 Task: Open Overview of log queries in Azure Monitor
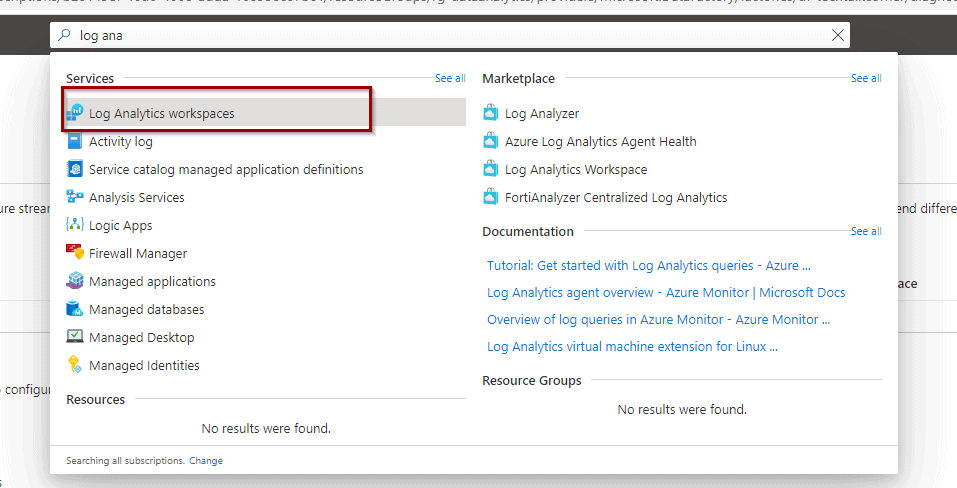pos(659,320)
